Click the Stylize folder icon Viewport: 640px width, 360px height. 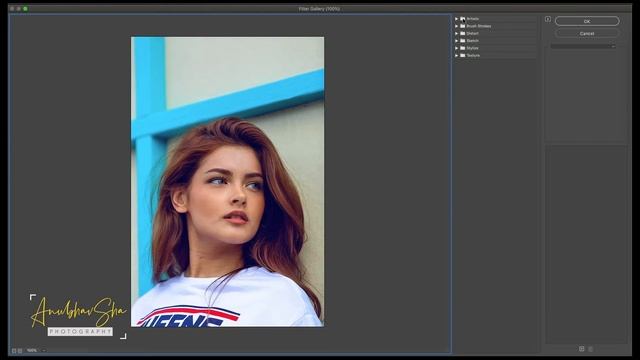(462, 48)
